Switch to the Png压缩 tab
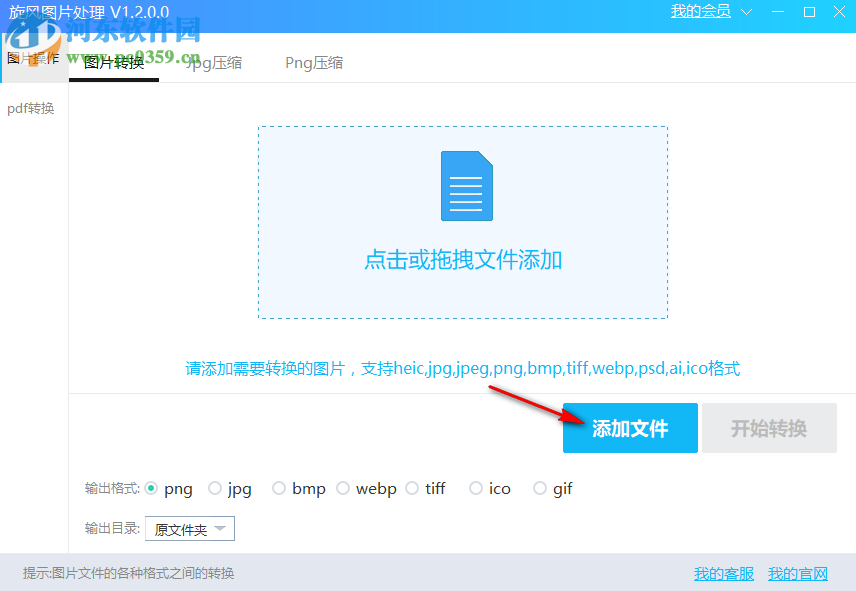 313,62
